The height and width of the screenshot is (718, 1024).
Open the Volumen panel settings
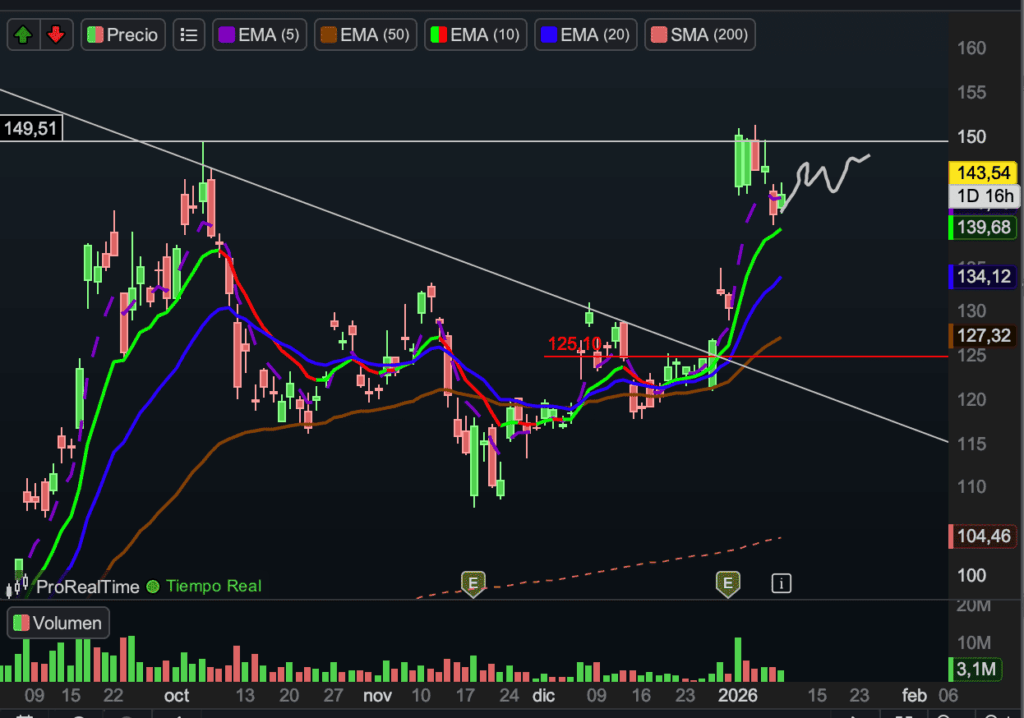pos(57,623)
